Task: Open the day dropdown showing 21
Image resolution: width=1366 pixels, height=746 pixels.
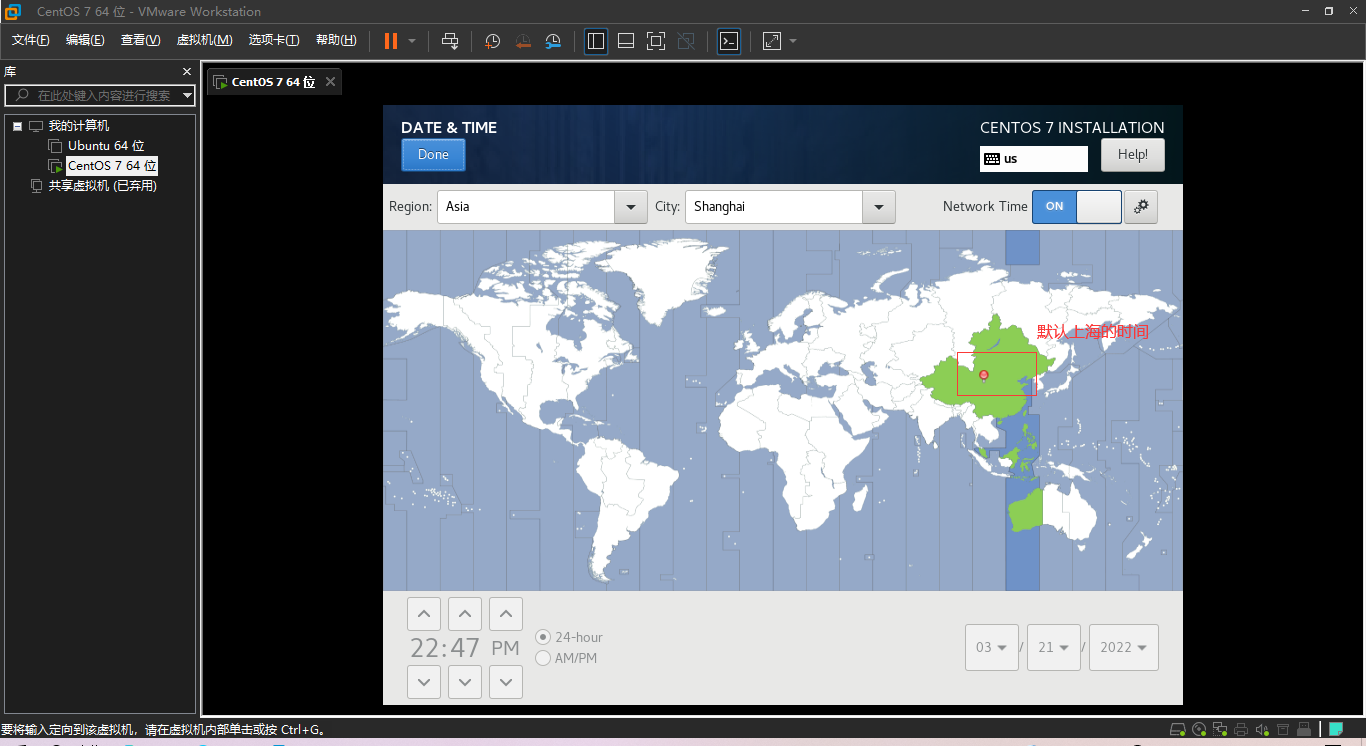Action: 1054,647
